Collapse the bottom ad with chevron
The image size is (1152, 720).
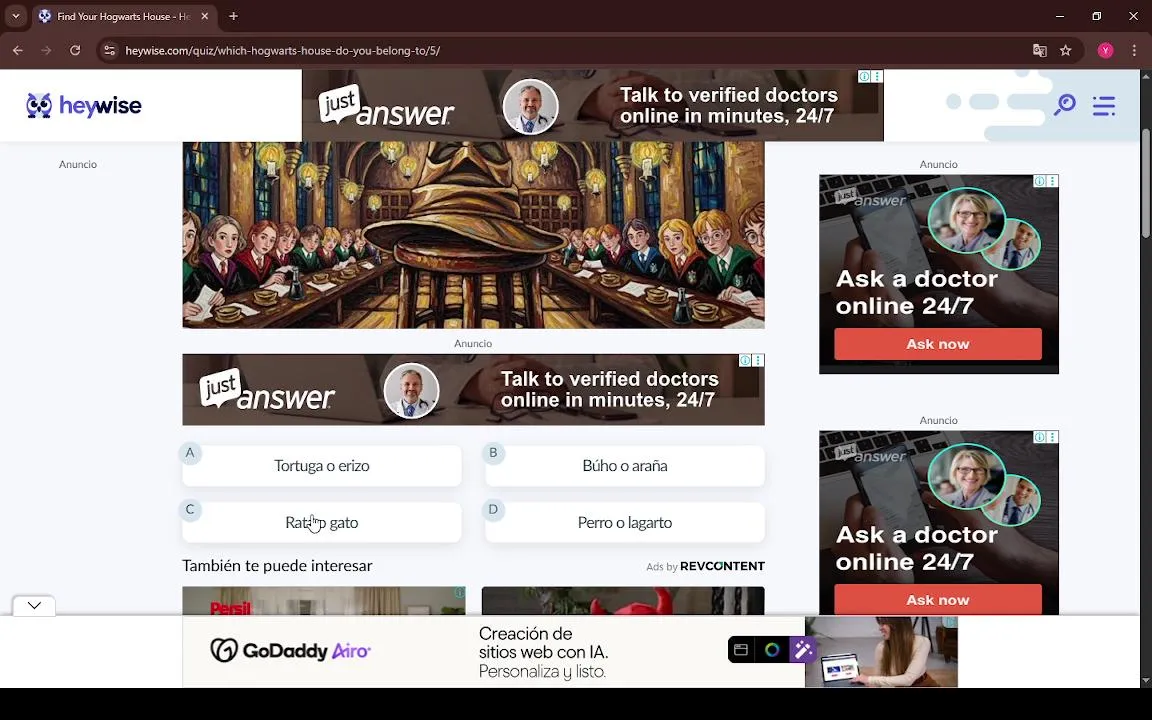[34, 605]
